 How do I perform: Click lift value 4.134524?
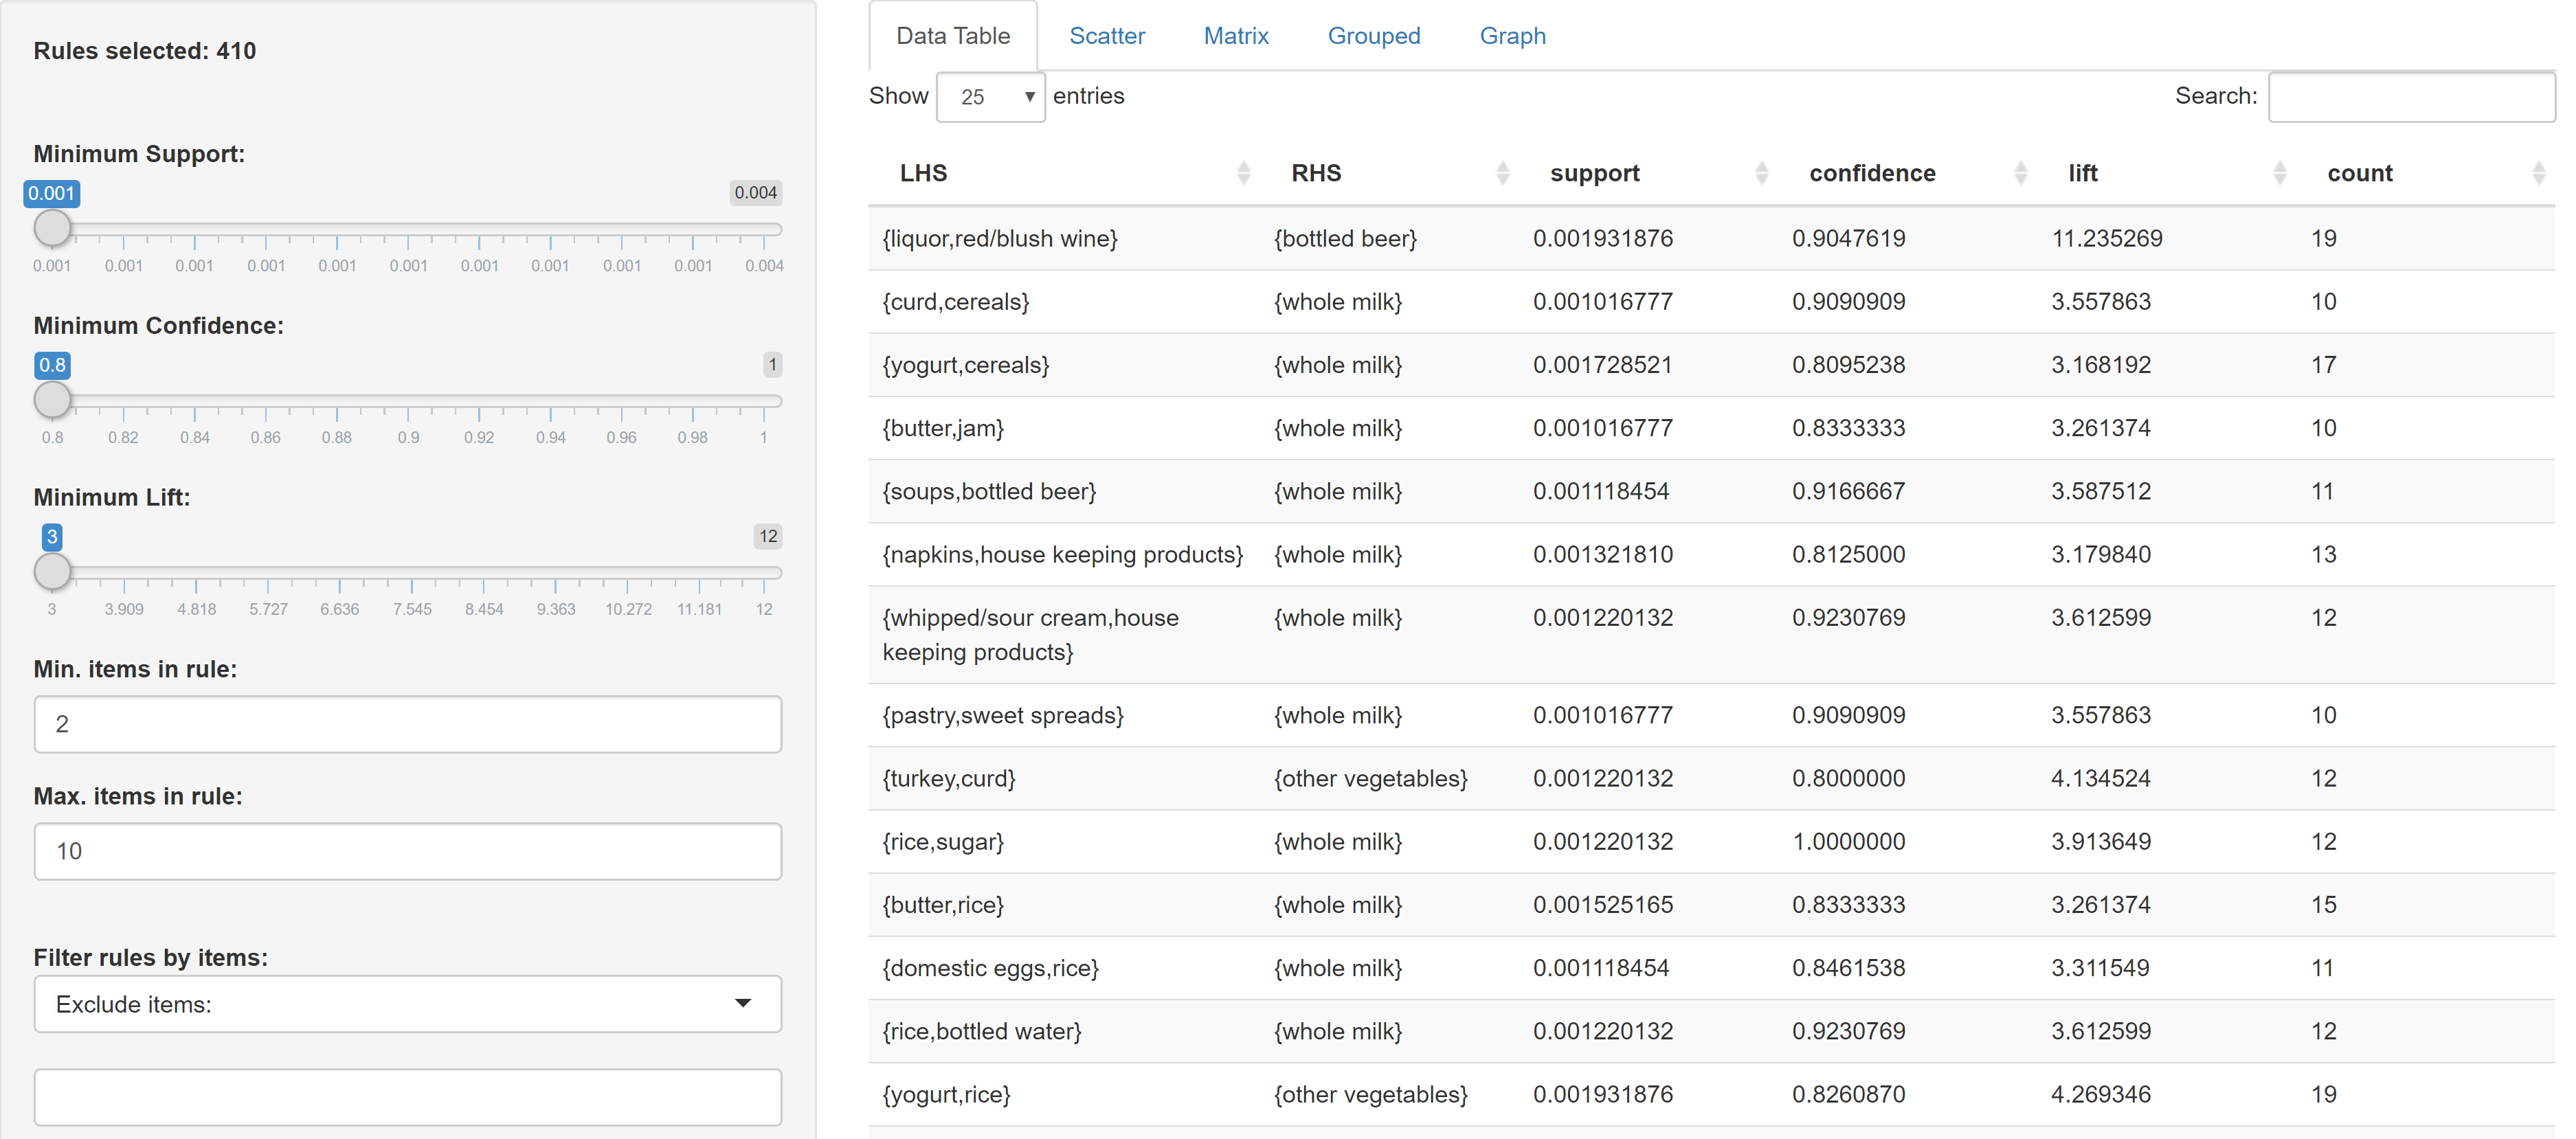[x=2100, y=778]
